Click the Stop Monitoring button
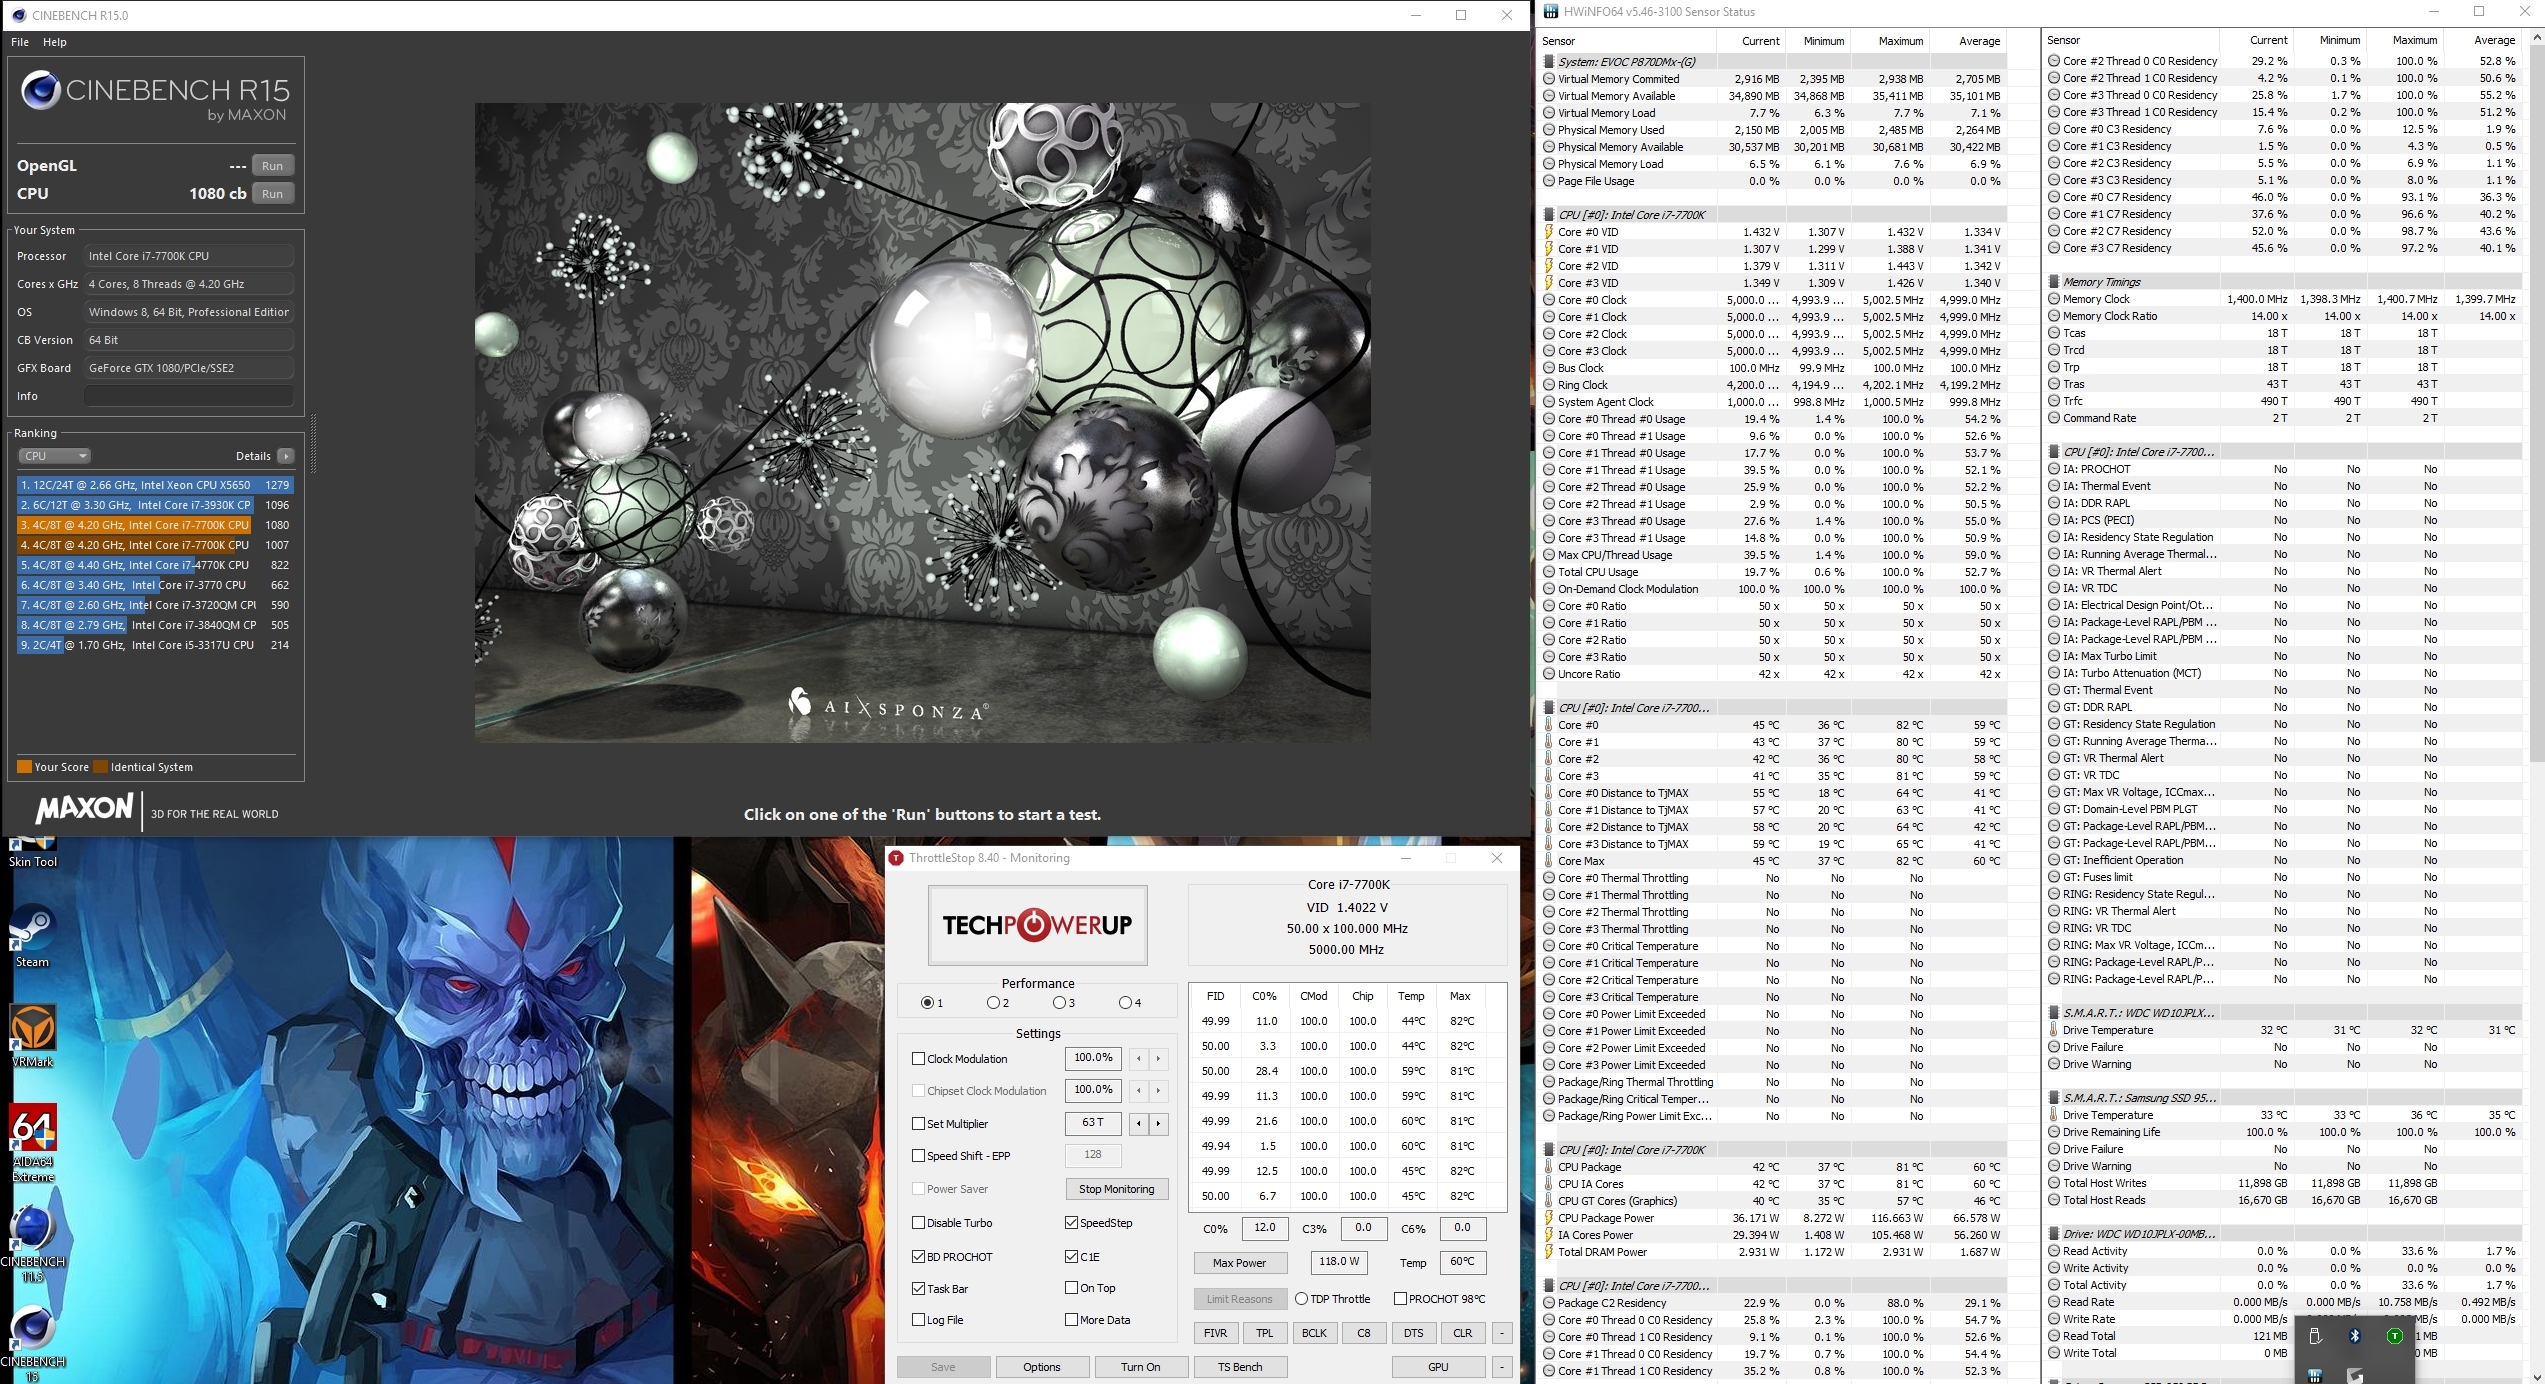Viewport: 2545px width, 1384px height. [x=1116, y=1189]
